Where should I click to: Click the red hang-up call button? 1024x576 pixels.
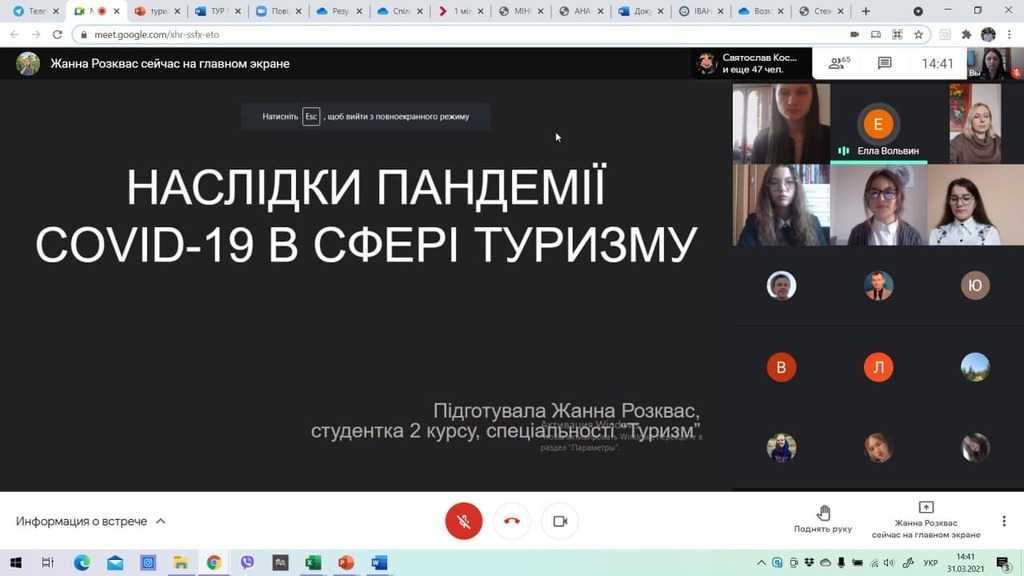[x=512, y=521]
